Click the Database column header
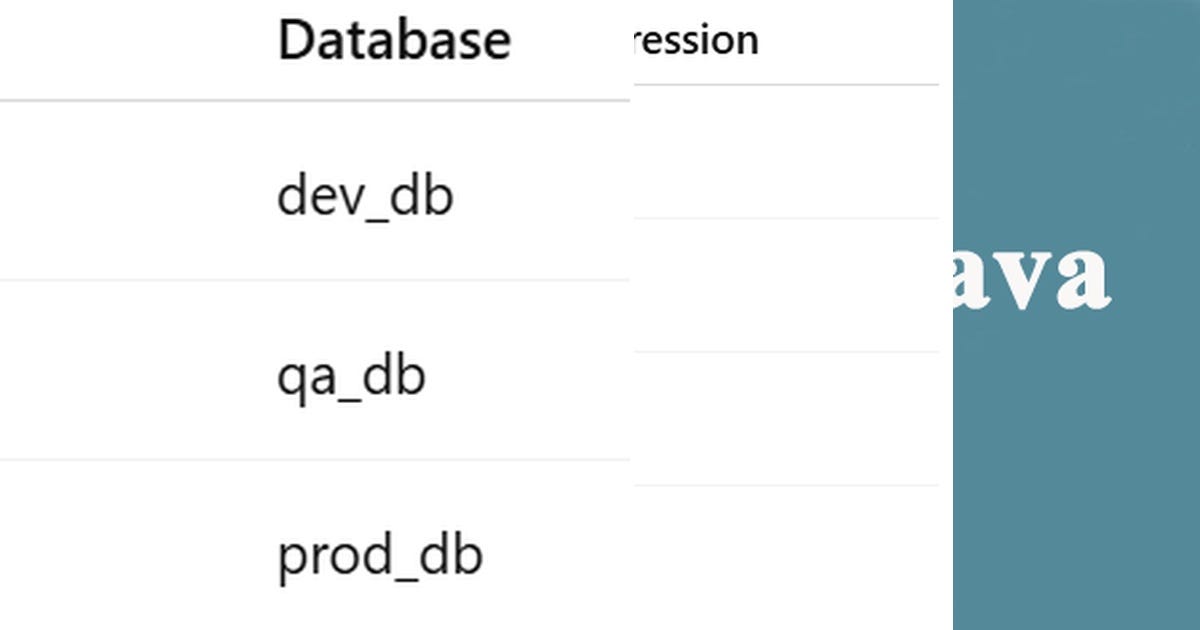 (394, 41)
